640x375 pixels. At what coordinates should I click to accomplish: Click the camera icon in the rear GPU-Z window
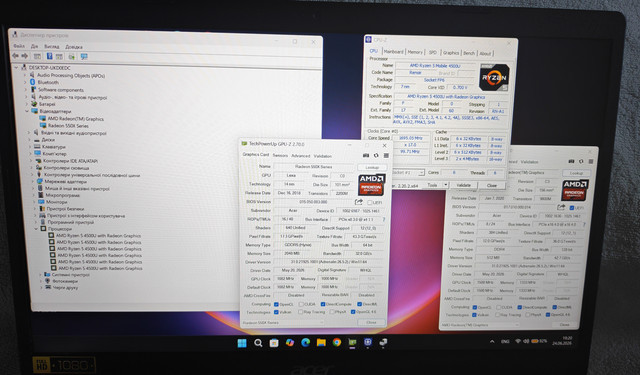click(571, 162)
